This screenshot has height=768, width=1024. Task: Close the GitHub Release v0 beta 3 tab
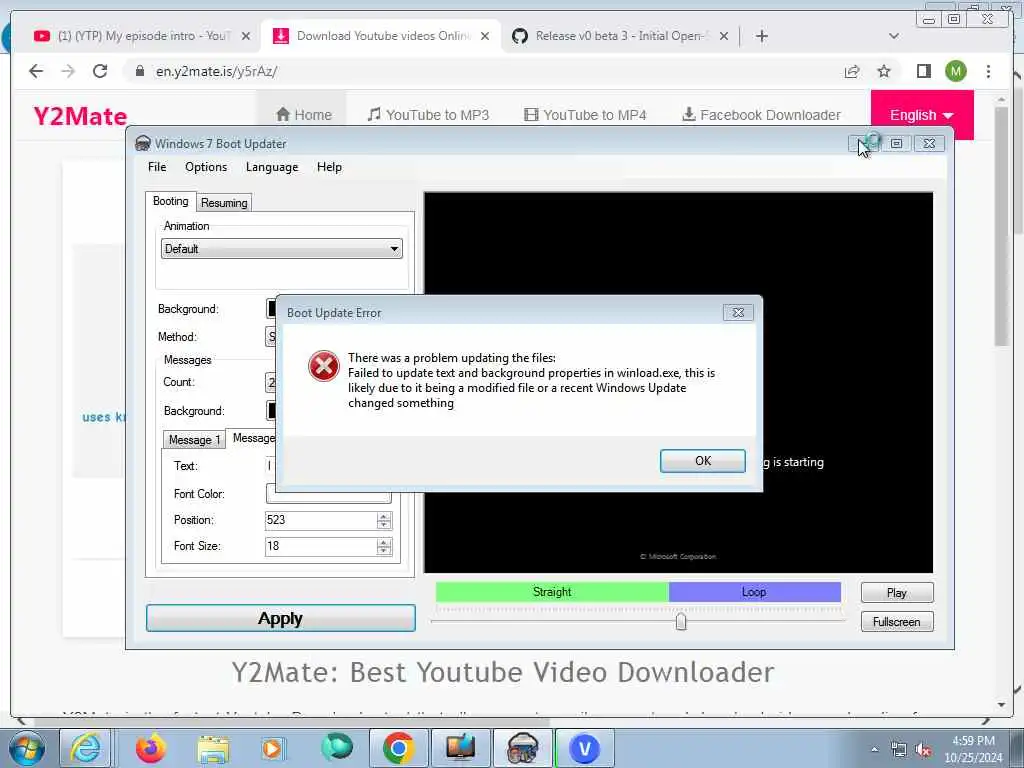point(724,36)
